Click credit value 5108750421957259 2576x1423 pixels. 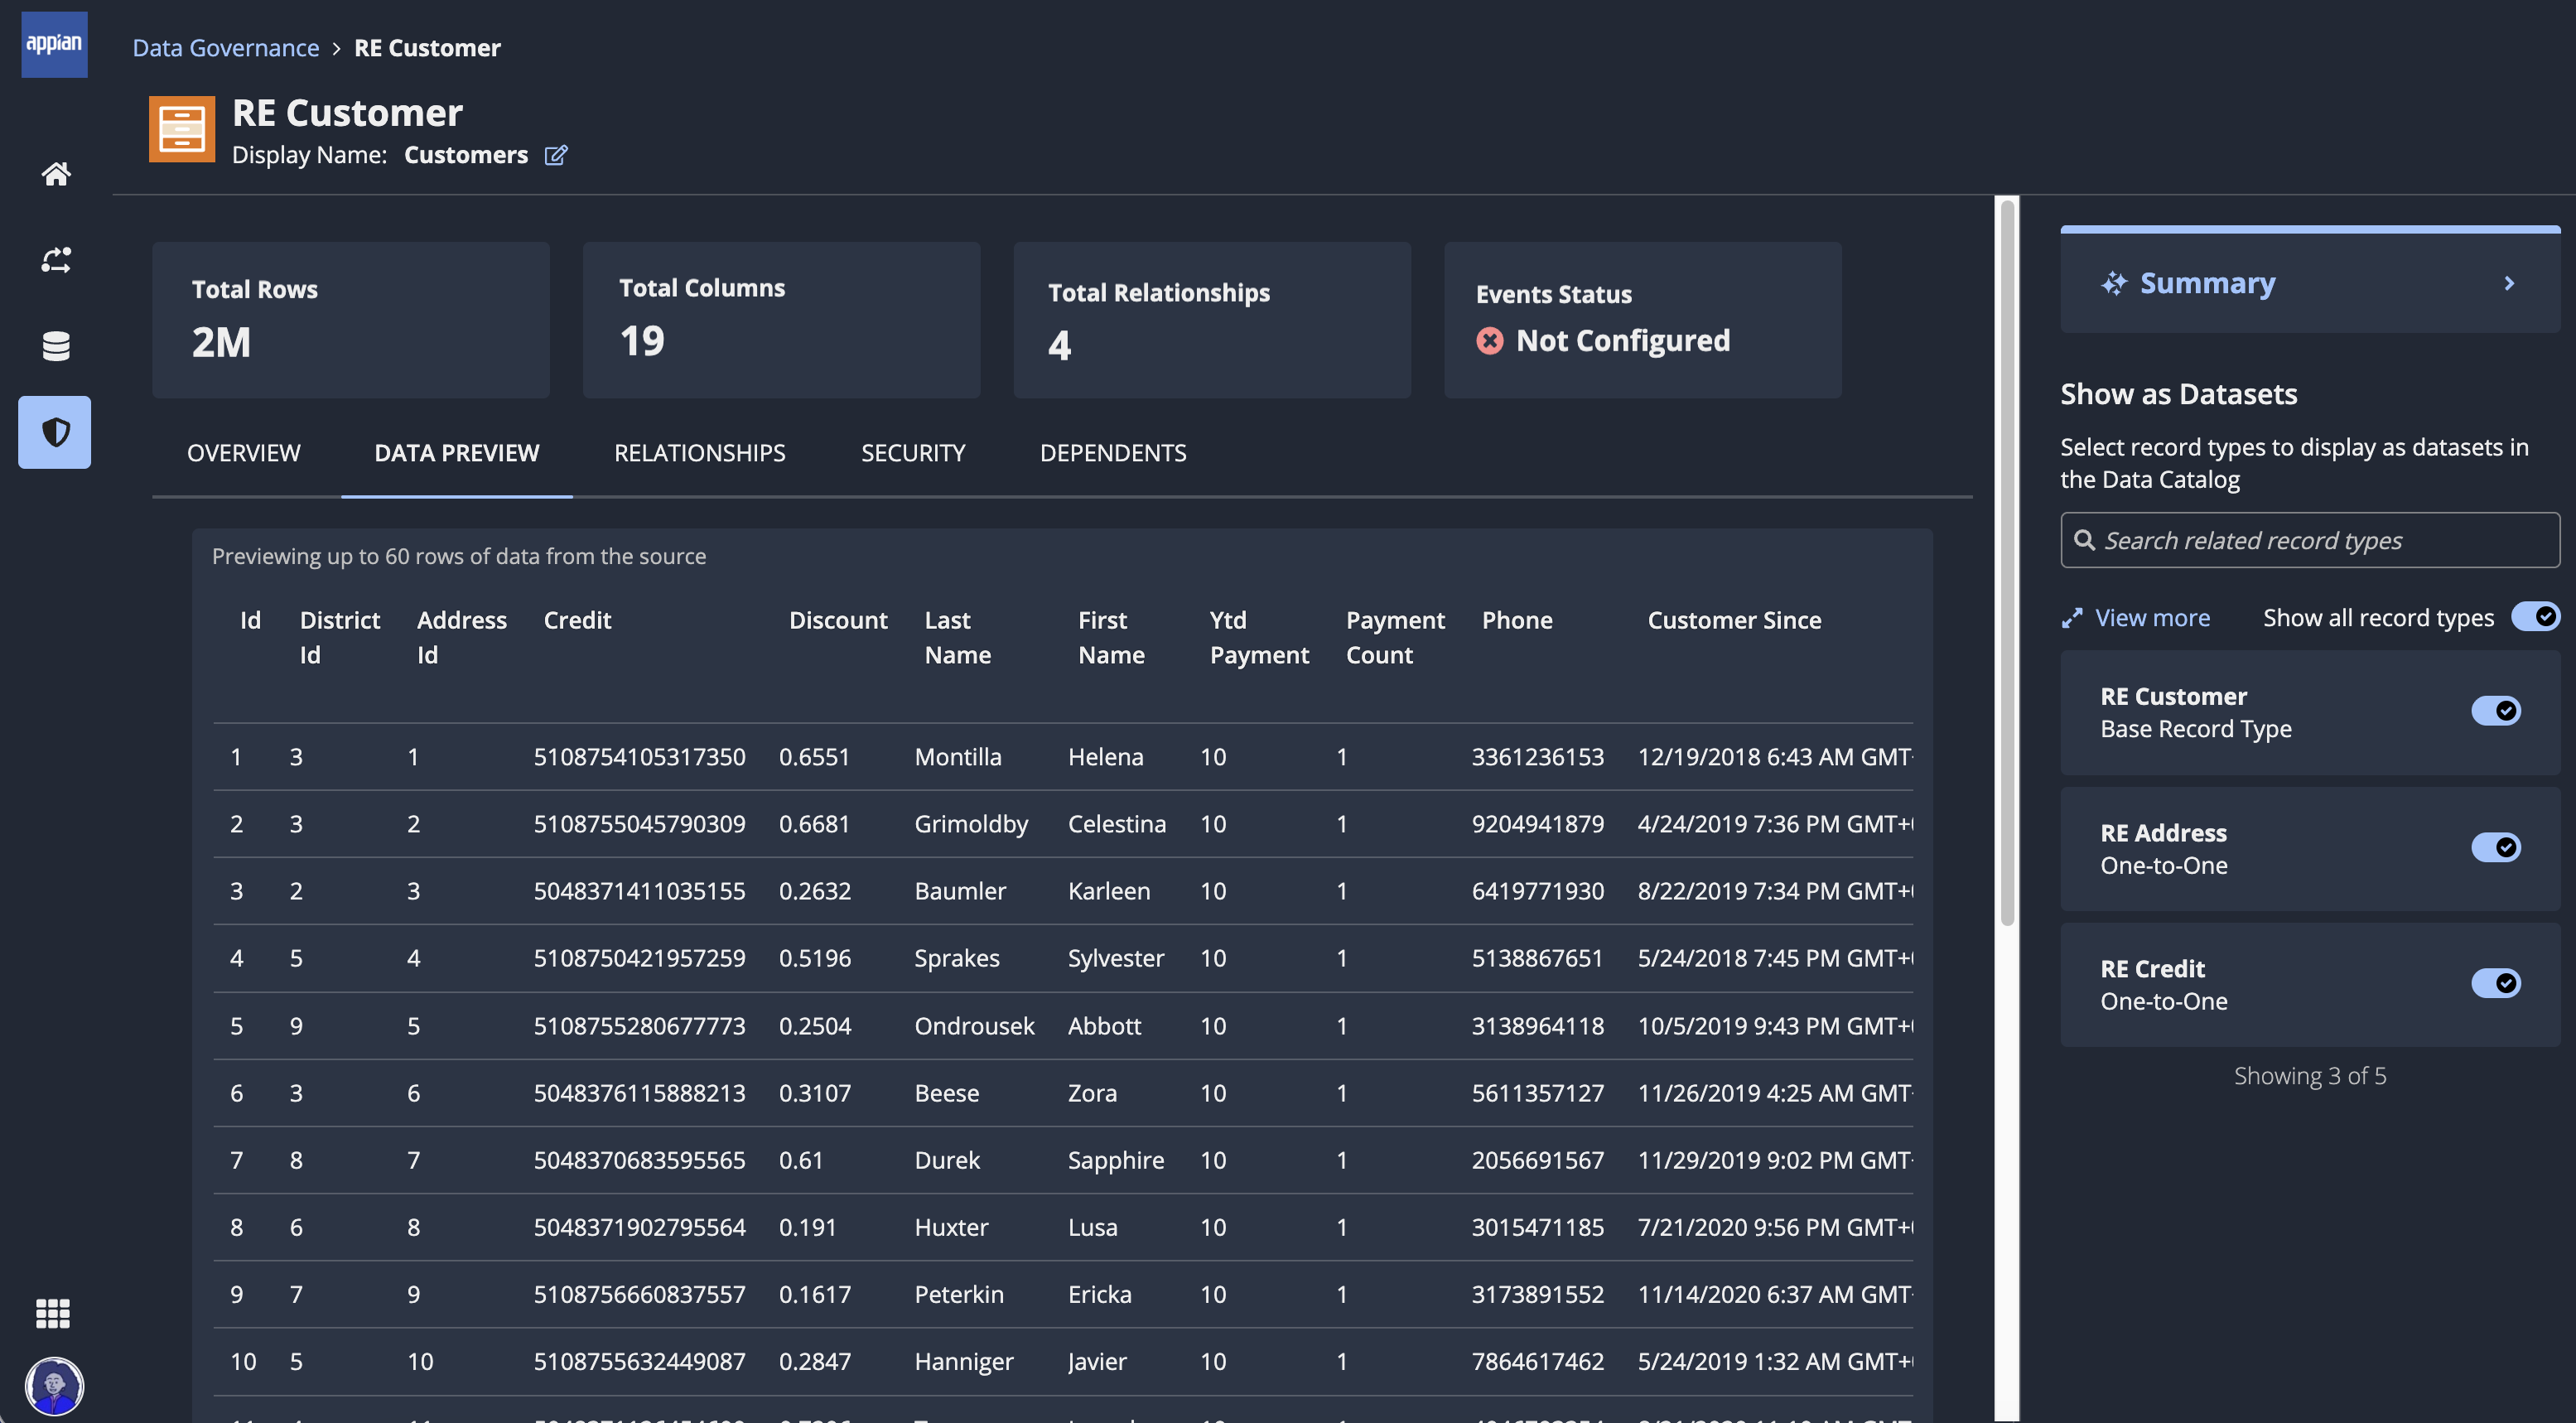click(639, 958)
